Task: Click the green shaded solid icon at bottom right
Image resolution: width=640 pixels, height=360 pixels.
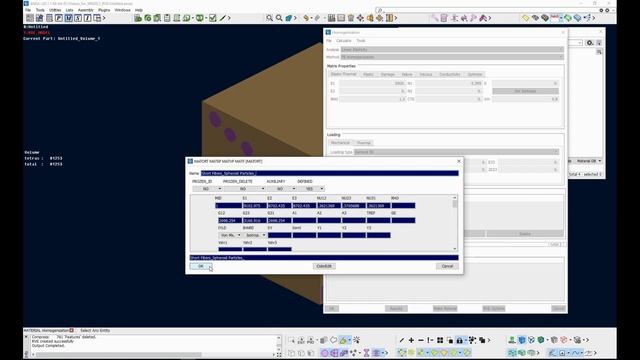Action: (541, 340)
